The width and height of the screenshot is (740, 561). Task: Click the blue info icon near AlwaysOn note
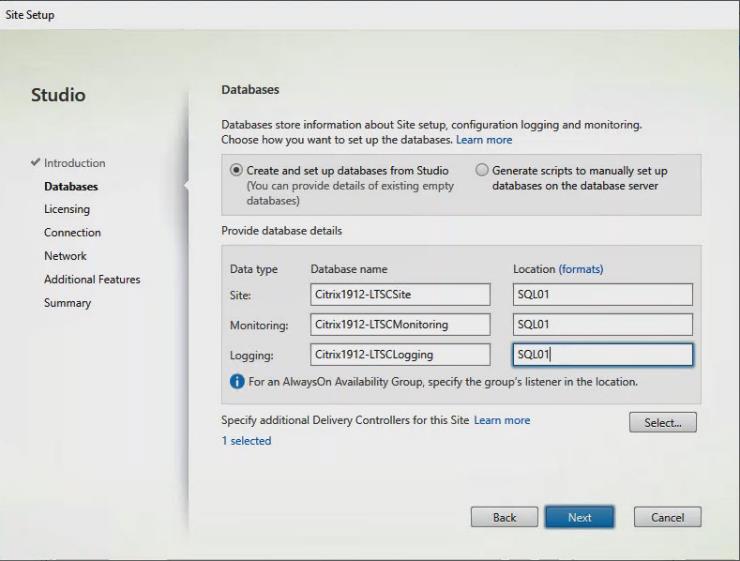coord(237,381)
